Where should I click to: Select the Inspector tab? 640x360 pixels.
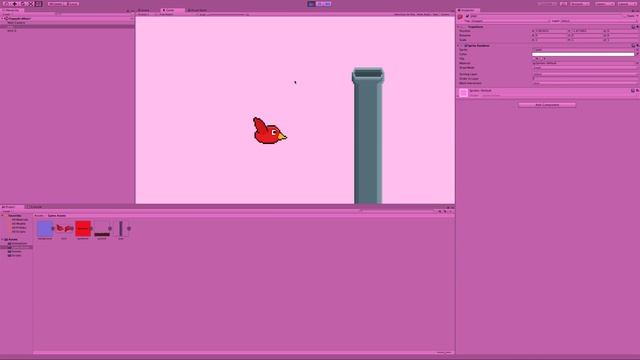coord(468,10)
